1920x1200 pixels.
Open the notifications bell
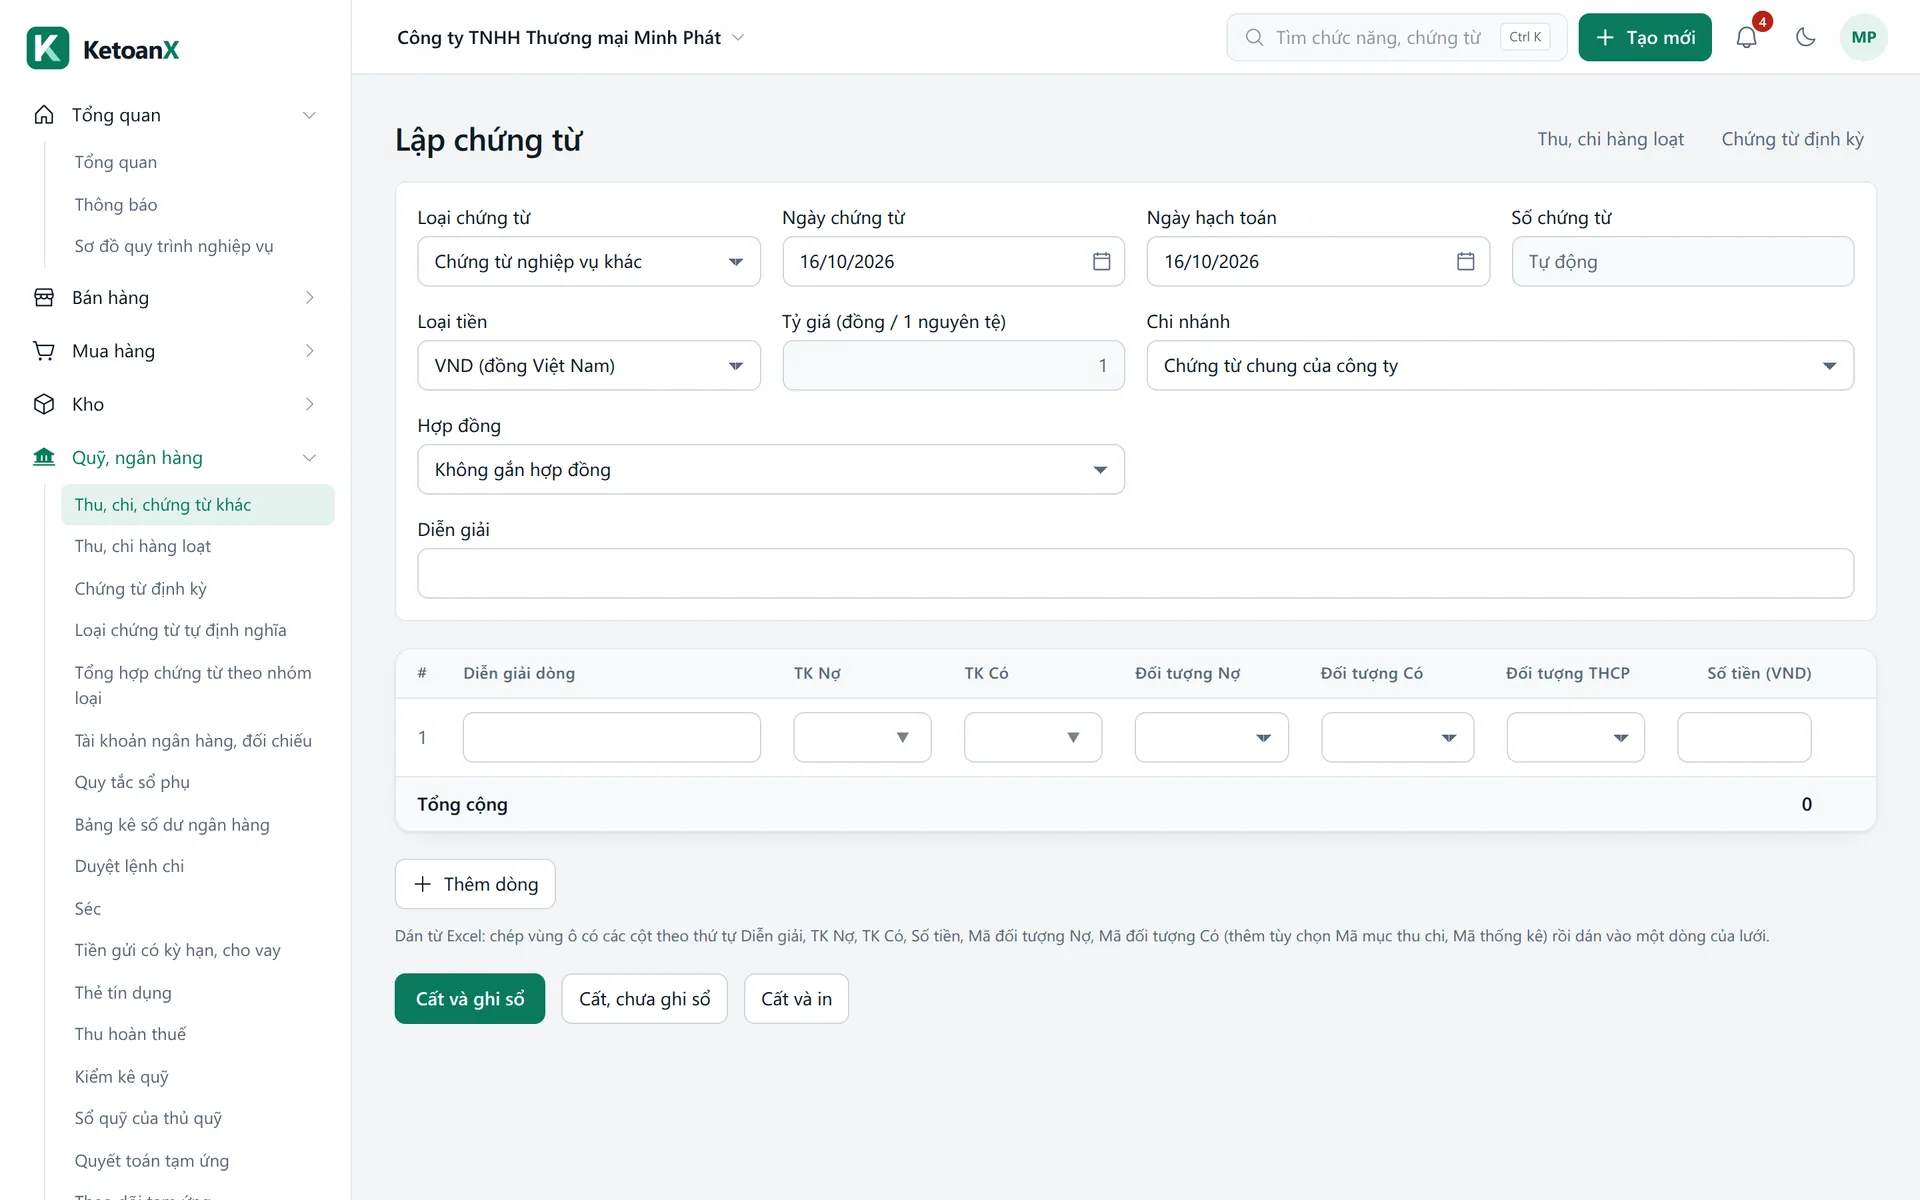1746,37
